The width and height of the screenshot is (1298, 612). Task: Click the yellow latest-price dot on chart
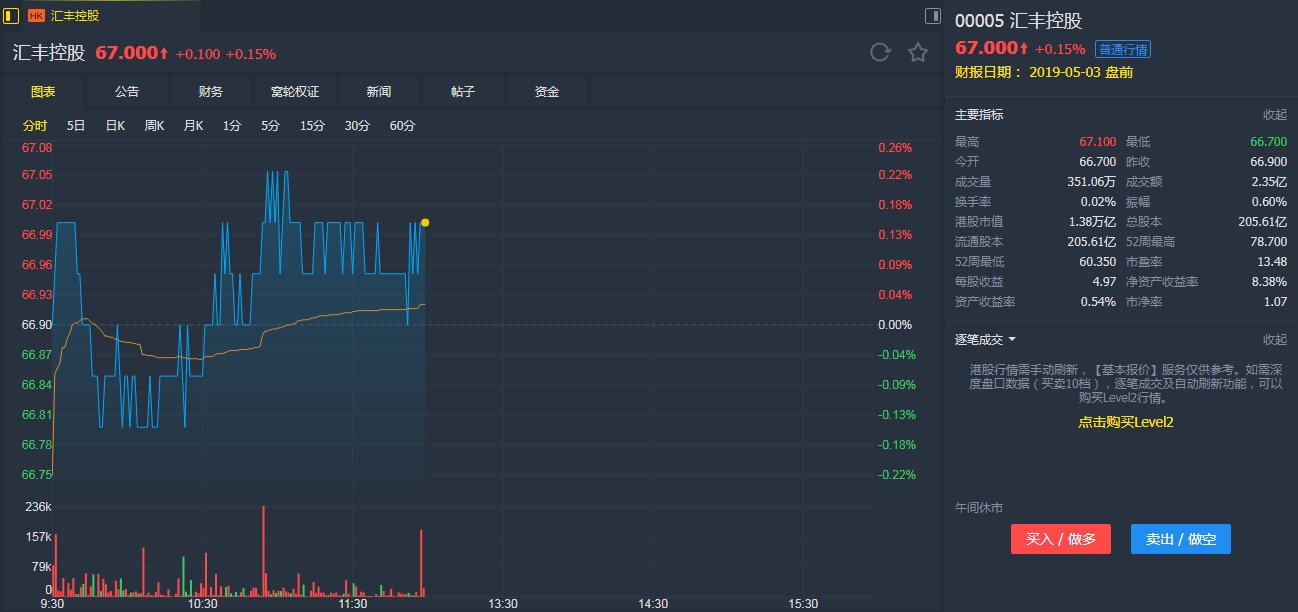pos(425,222)
